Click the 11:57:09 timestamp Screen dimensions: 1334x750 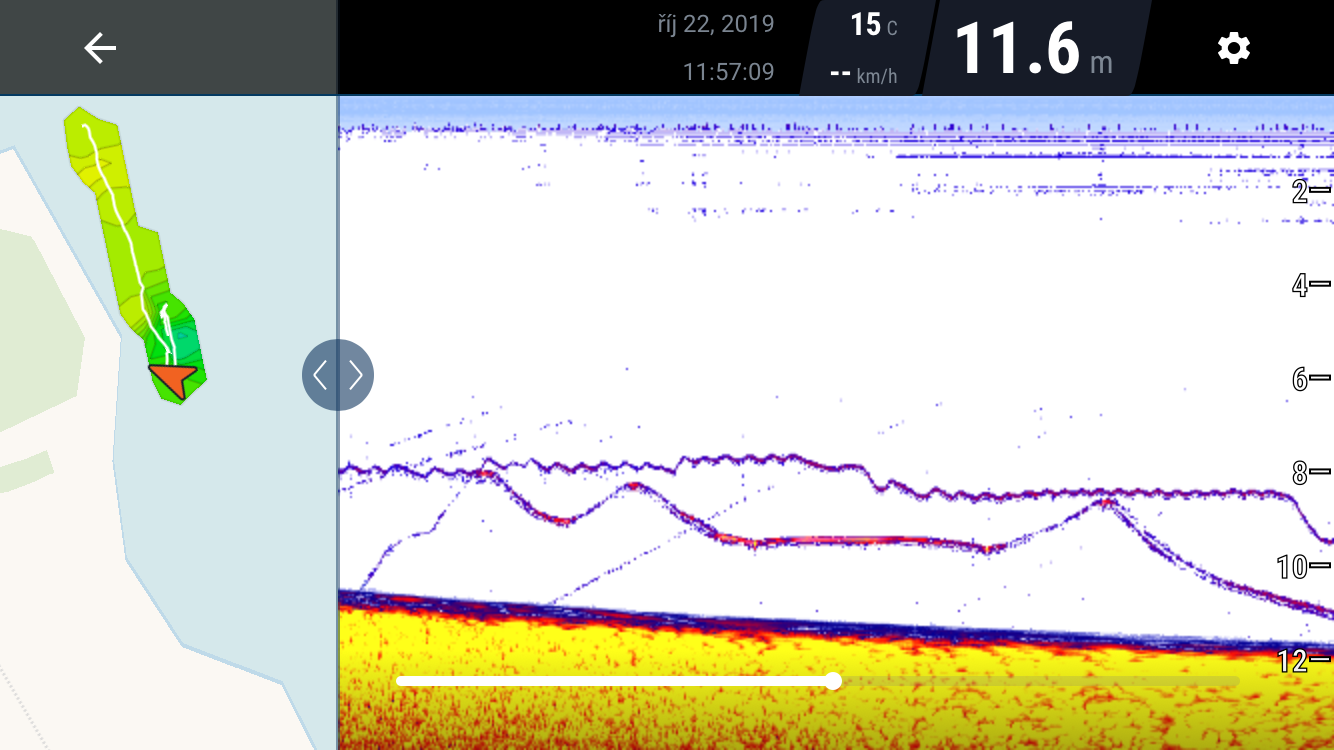[x=728, y=72]
